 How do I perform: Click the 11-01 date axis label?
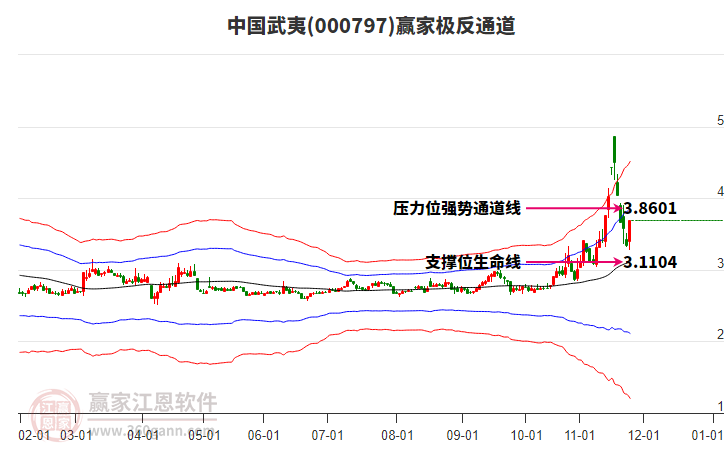pyautogui.click(x=579, y=436)
